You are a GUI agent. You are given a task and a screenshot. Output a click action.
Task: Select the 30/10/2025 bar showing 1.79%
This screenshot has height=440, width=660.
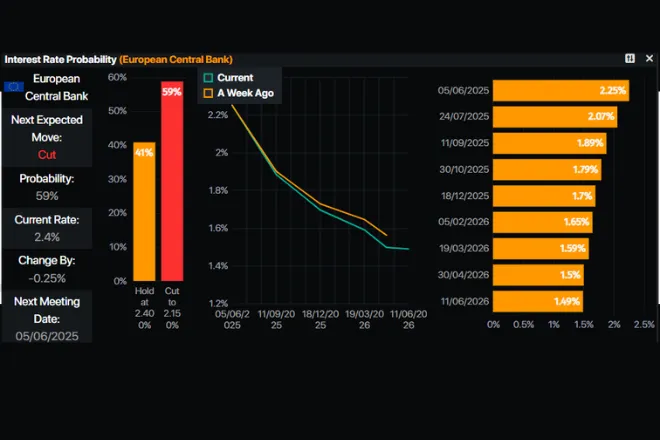(547, 170)
